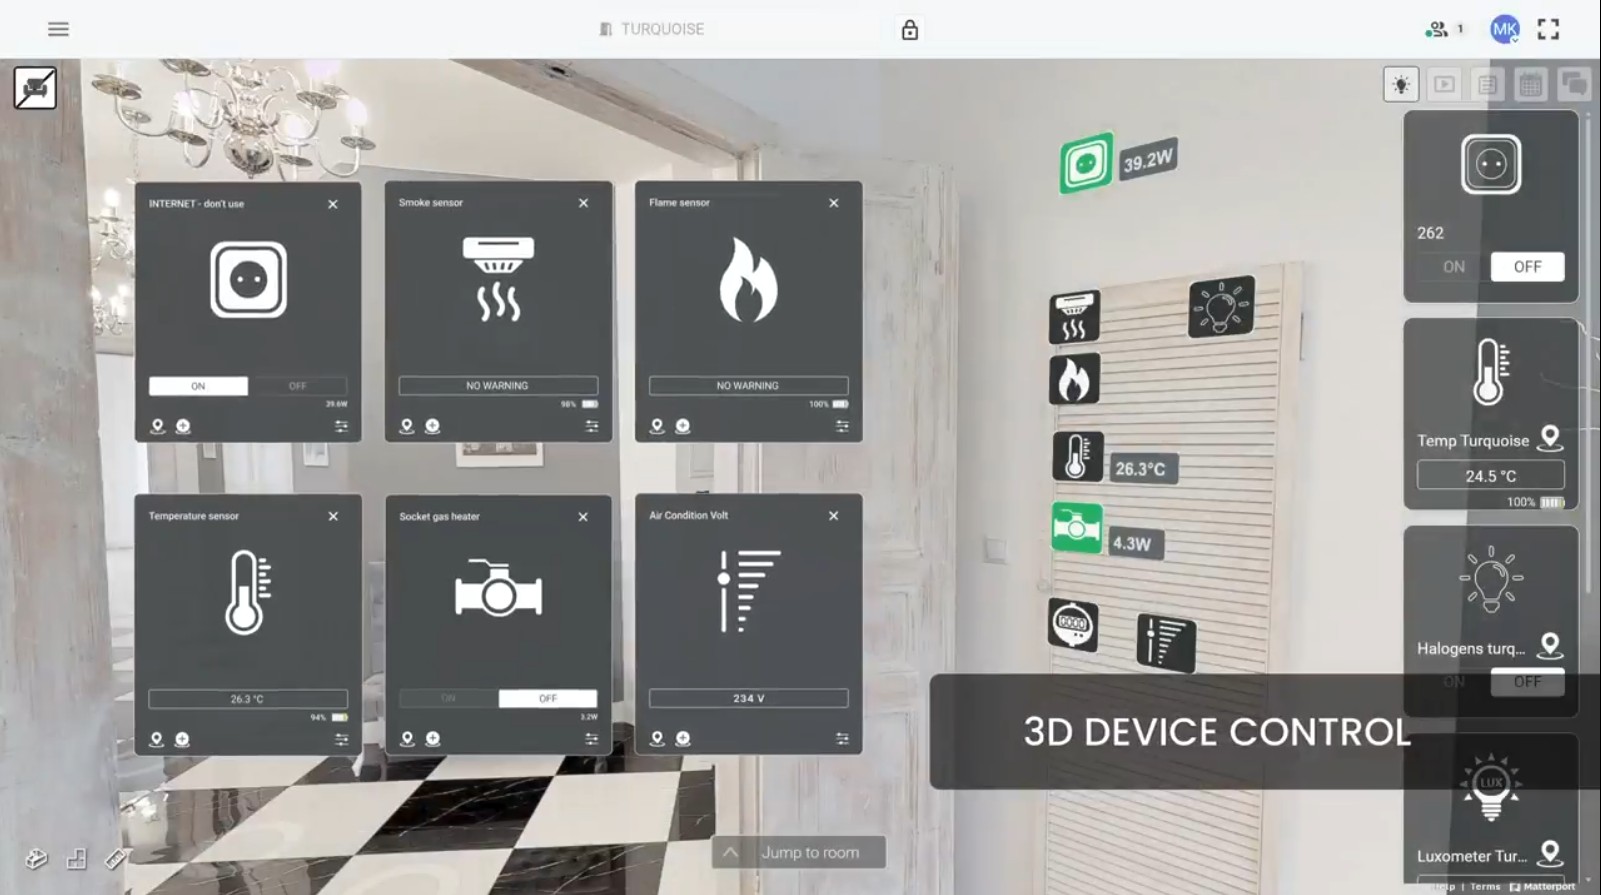Locate Luxometer Tur with its pin icon
The width and height of the screenshot is (1601, 895).
1550,853
